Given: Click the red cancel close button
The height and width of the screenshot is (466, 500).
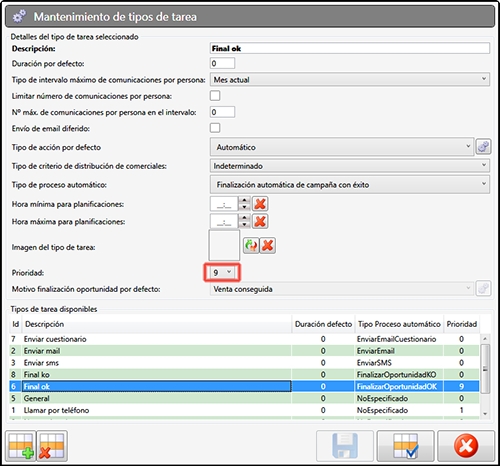Looking at the screenshot, I should click(x=466, y=446).
